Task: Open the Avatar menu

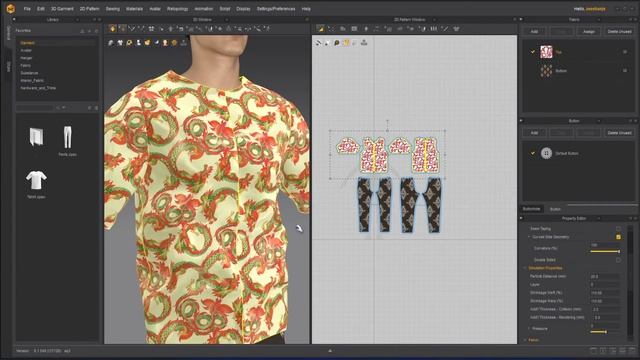Action: tap(155, 9)
